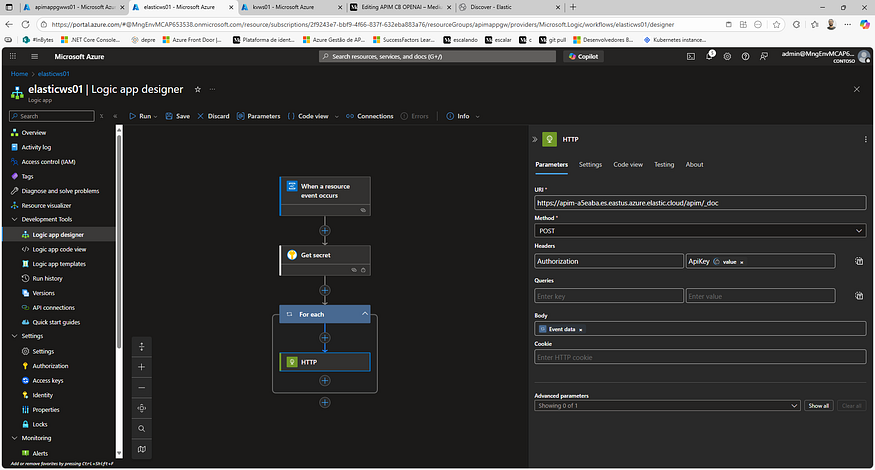Image resolution: width=875 pixels, height=470 pixels.
Task: Close the Logic app designer blade
Action: 857,89
